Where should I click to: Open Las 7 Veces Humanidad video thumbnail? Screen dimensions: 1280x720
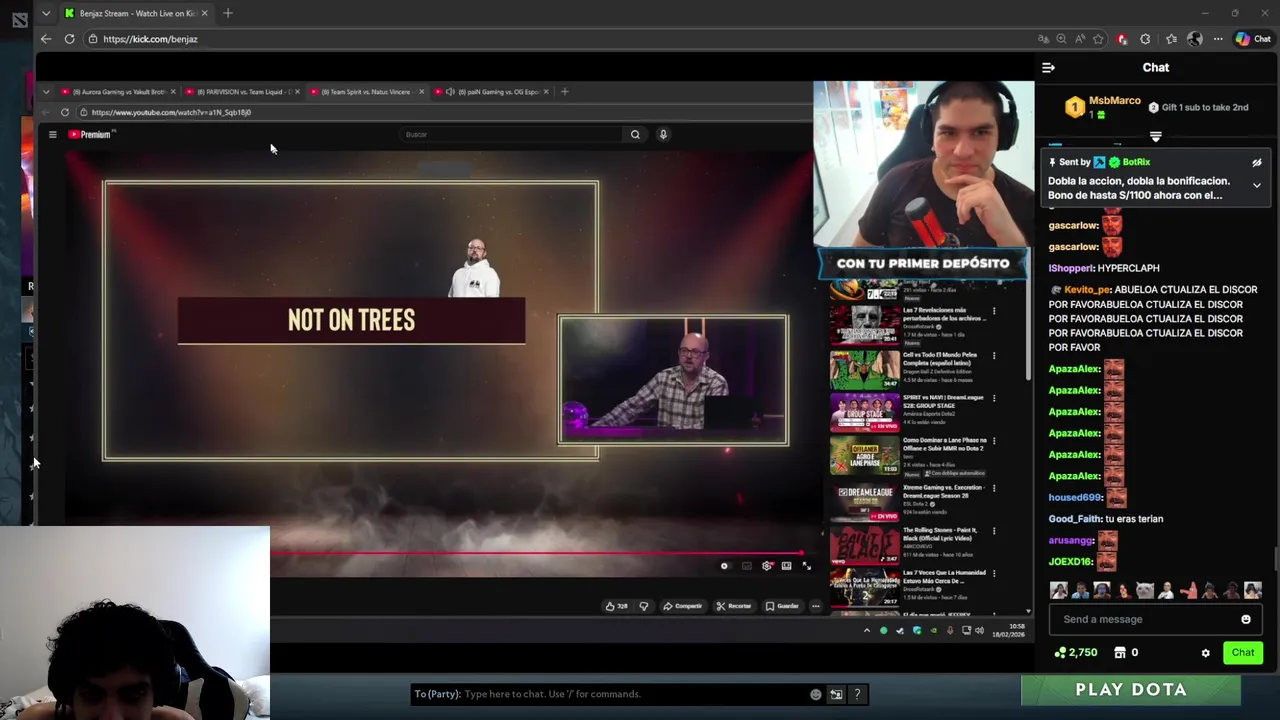pyautogui.click(x=864, y=587)
